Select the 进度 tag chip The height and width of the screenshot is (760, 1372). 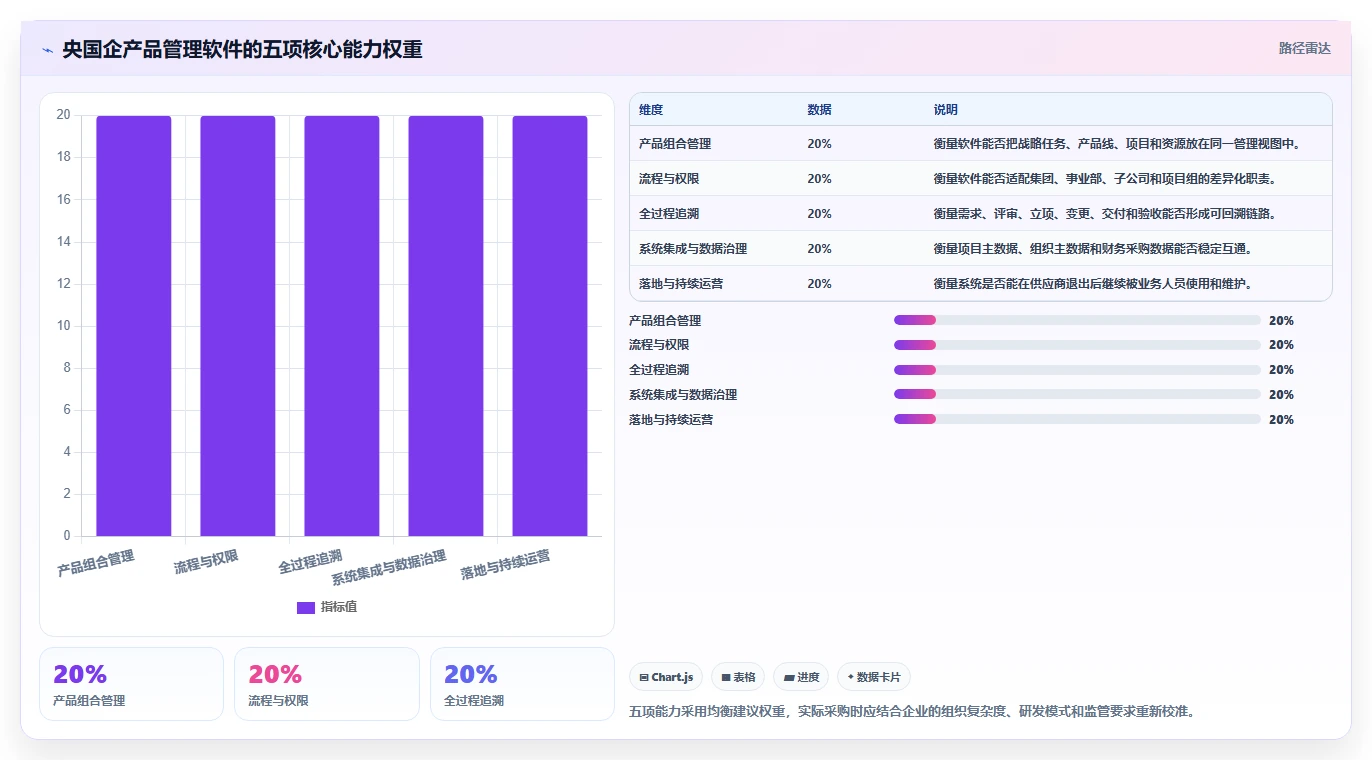point(801,677)
